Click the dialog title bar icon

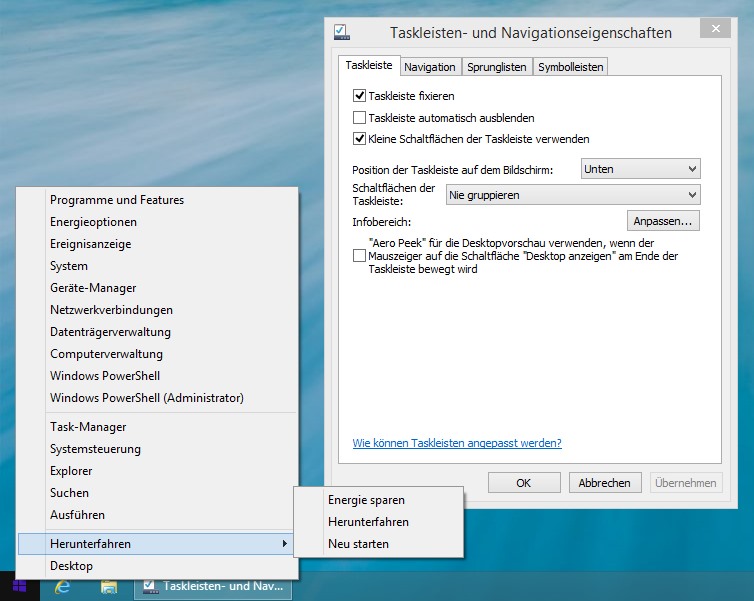point(342,32)
